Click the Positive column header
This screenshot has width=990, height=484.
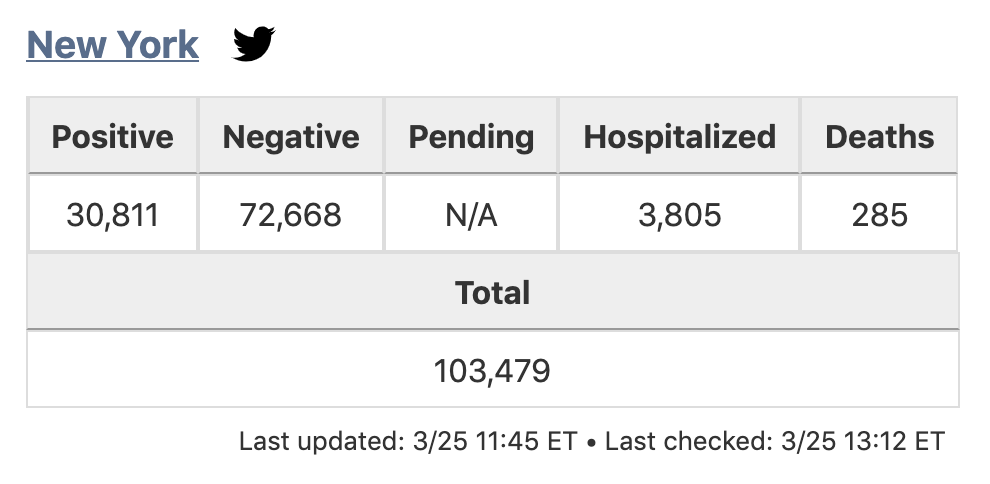coord(112,136)
